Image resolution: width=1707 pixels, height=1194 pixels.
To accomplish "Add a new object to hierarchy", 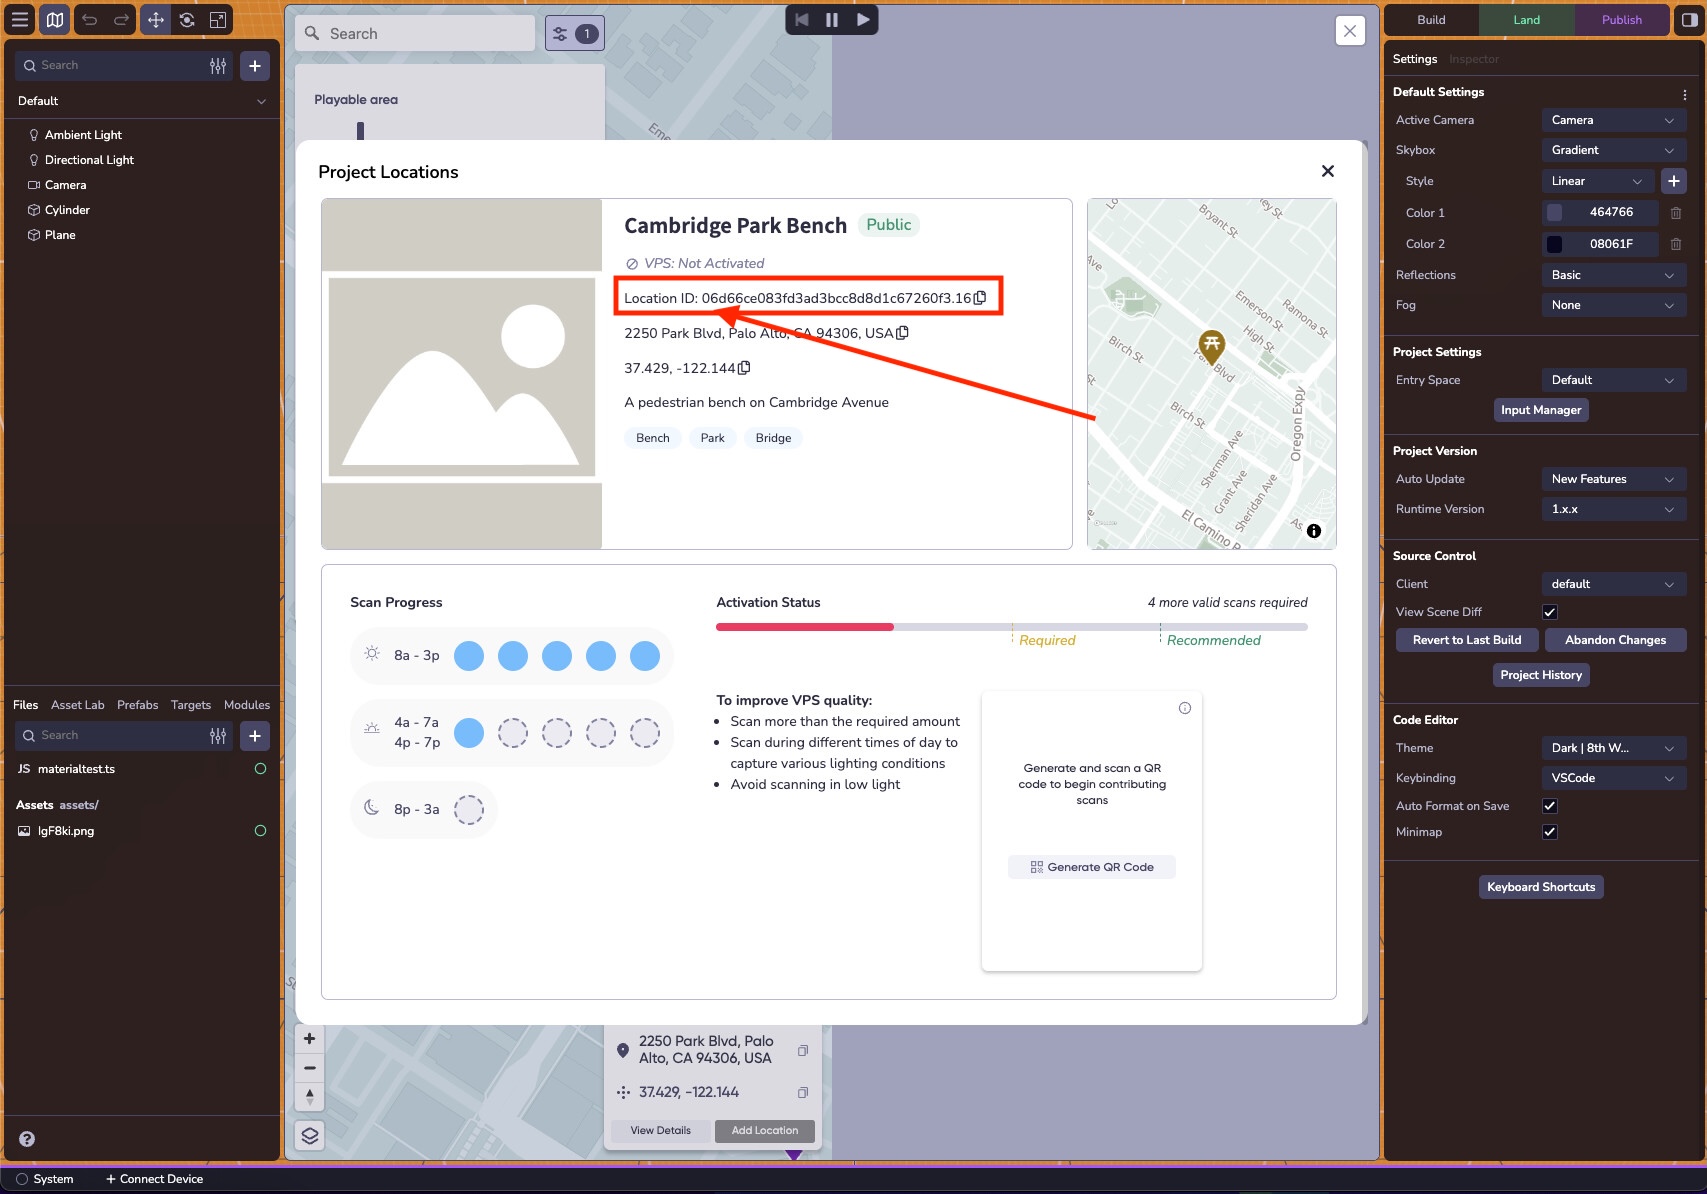I will click(255, 66).
